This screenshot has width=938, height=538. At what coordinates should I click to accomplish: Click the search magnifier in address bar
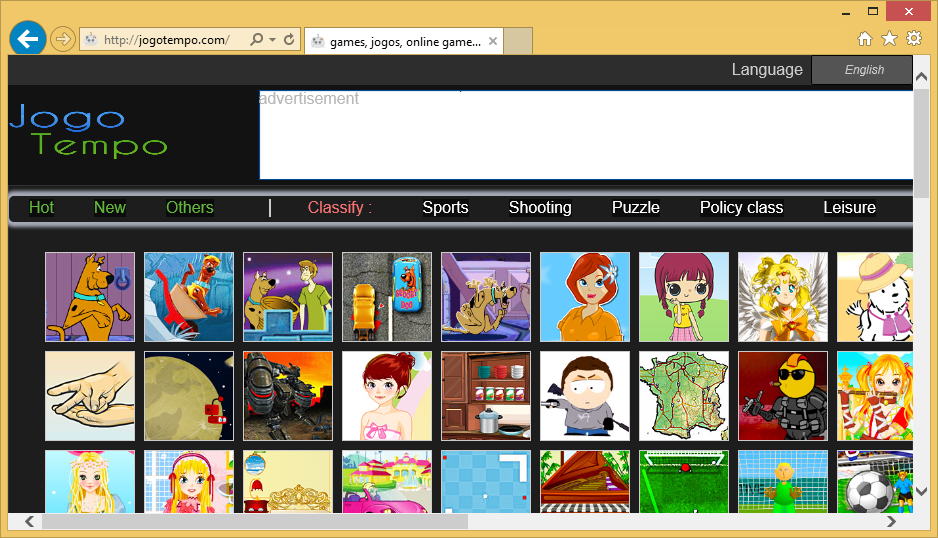(257, 39)
